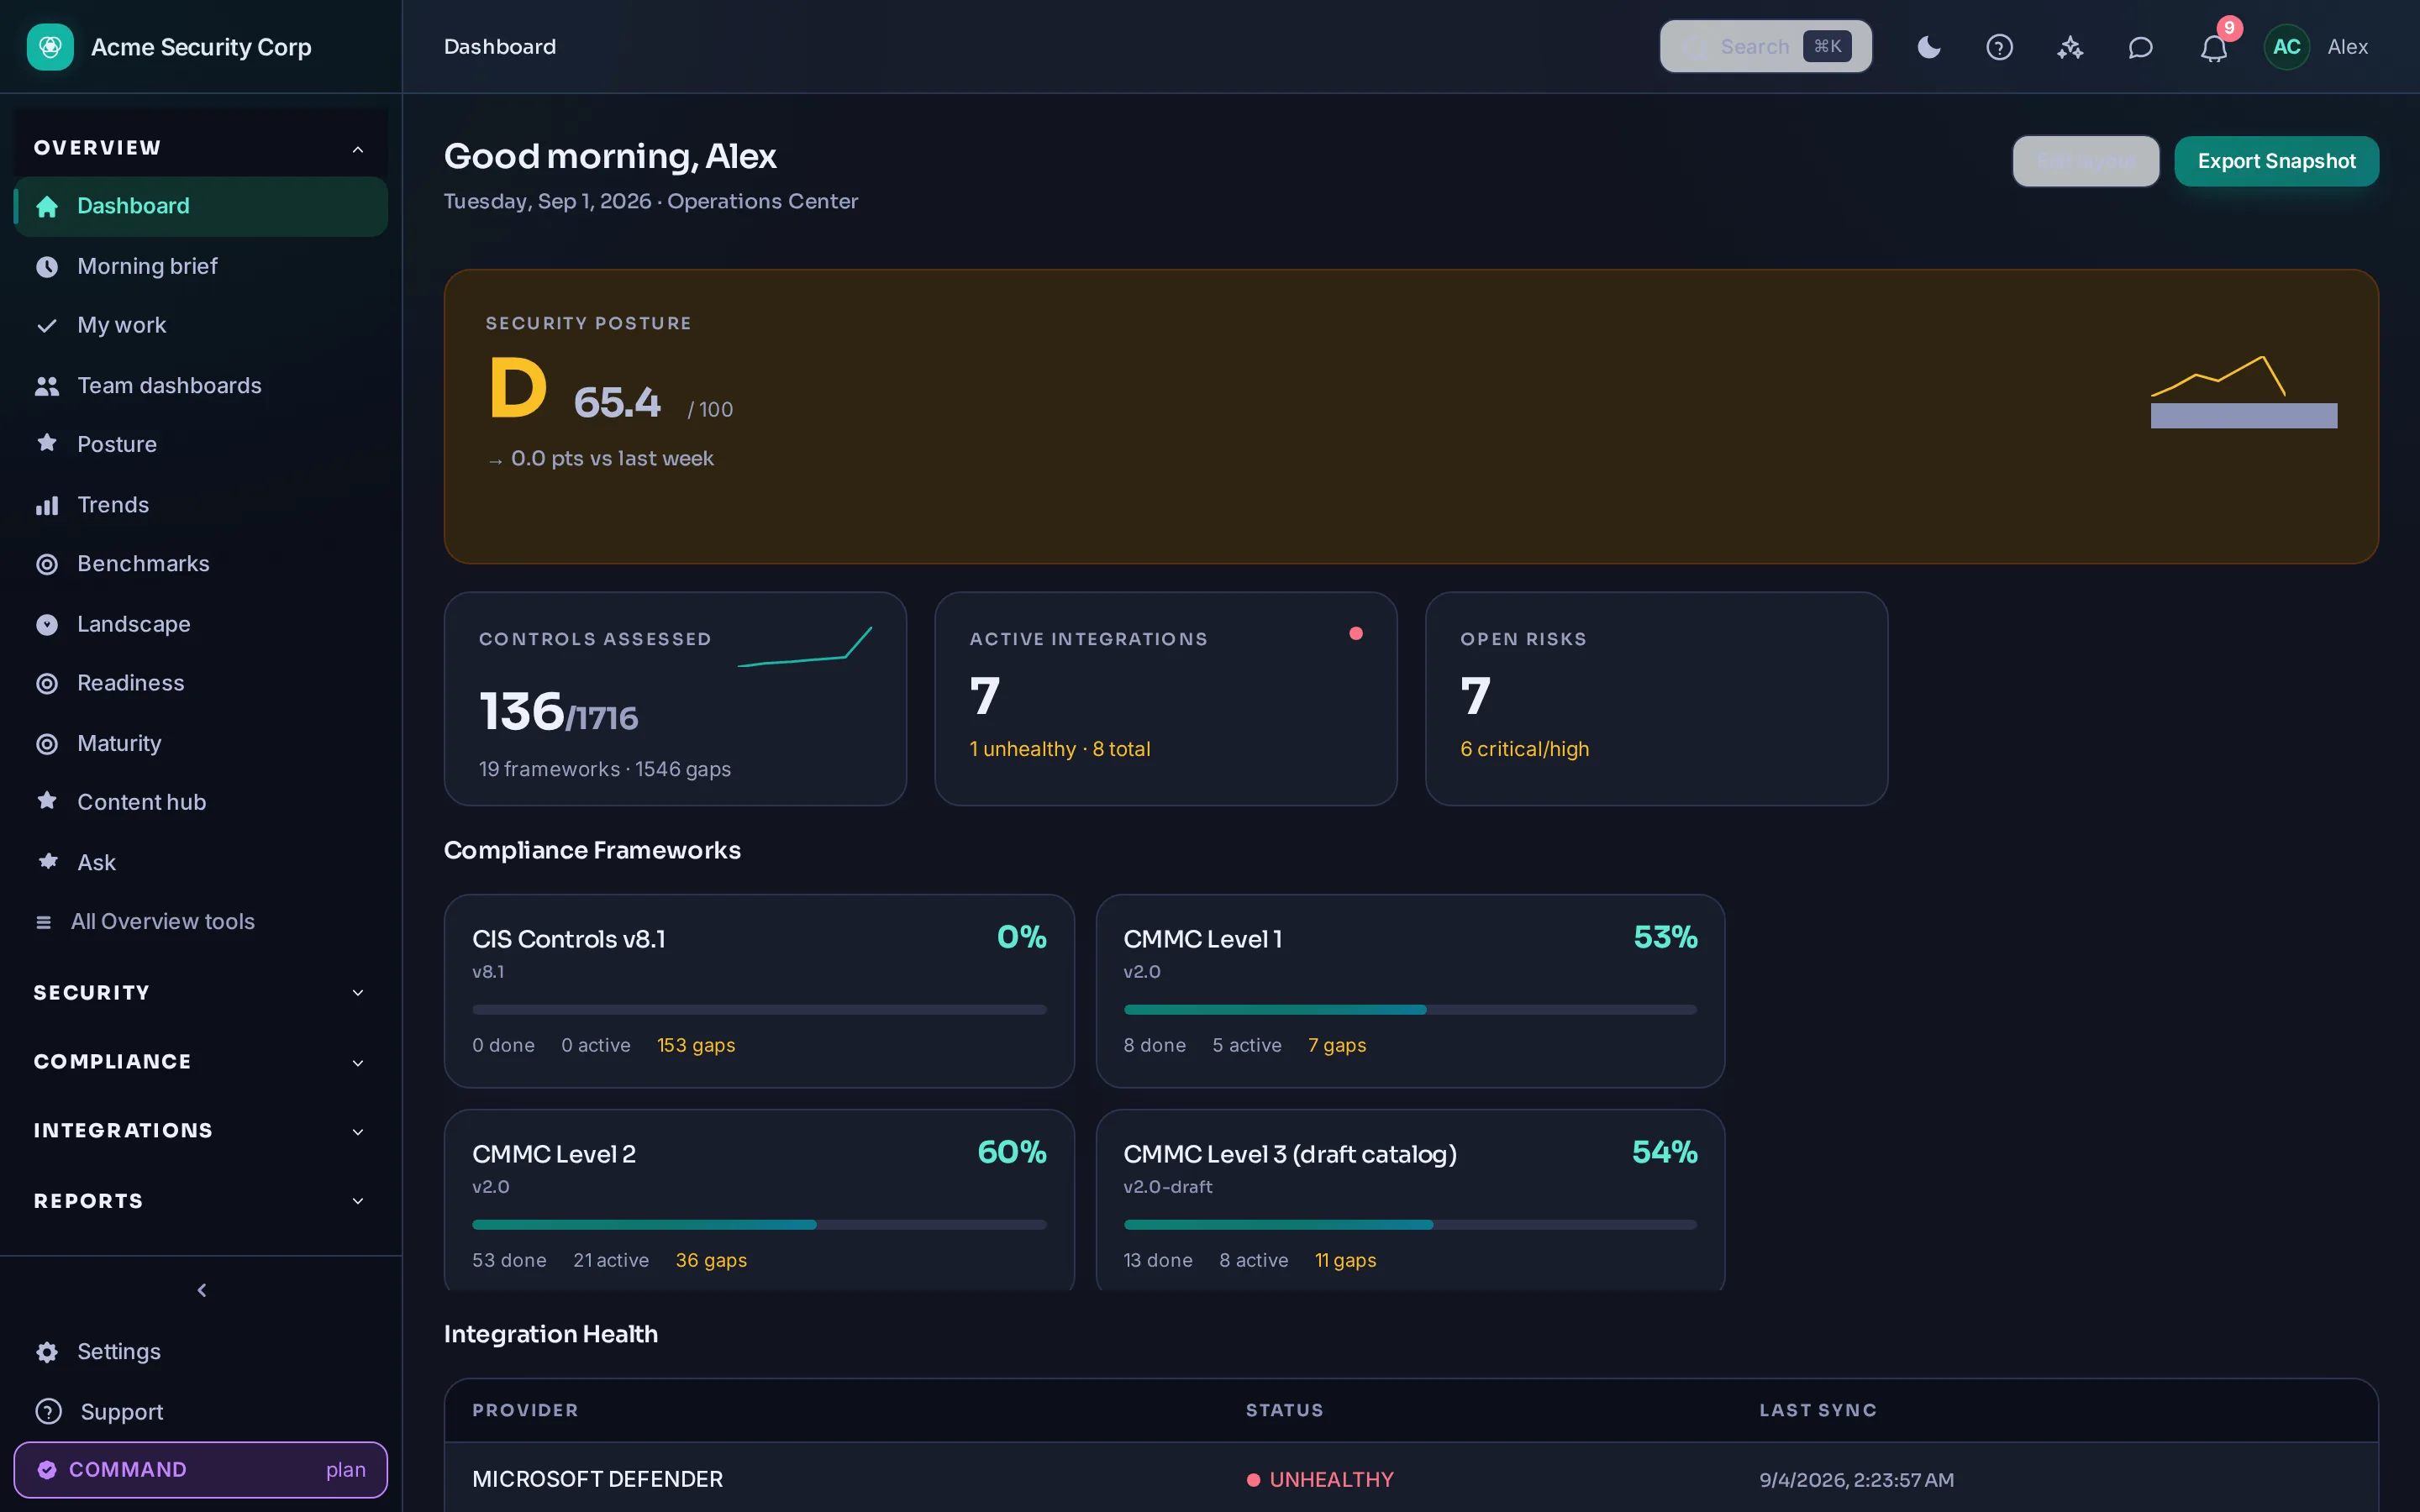Viewport: 2420px width, 1512px height.
Task: Click the Ask icon in sidebar
Action: point(47,861)
